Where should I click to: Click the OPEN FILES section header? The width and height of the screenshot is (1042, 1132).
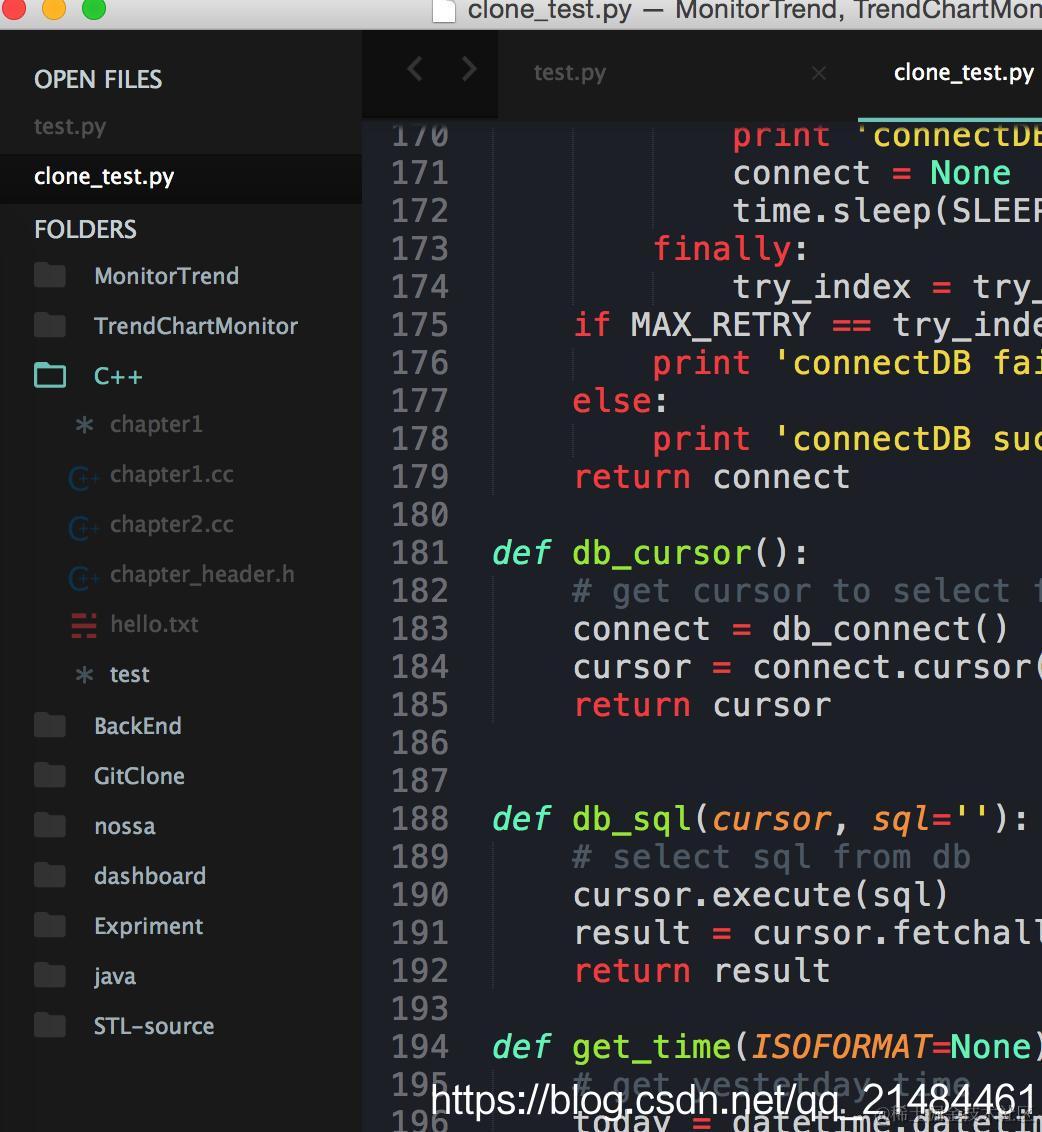tap(98, 79)
